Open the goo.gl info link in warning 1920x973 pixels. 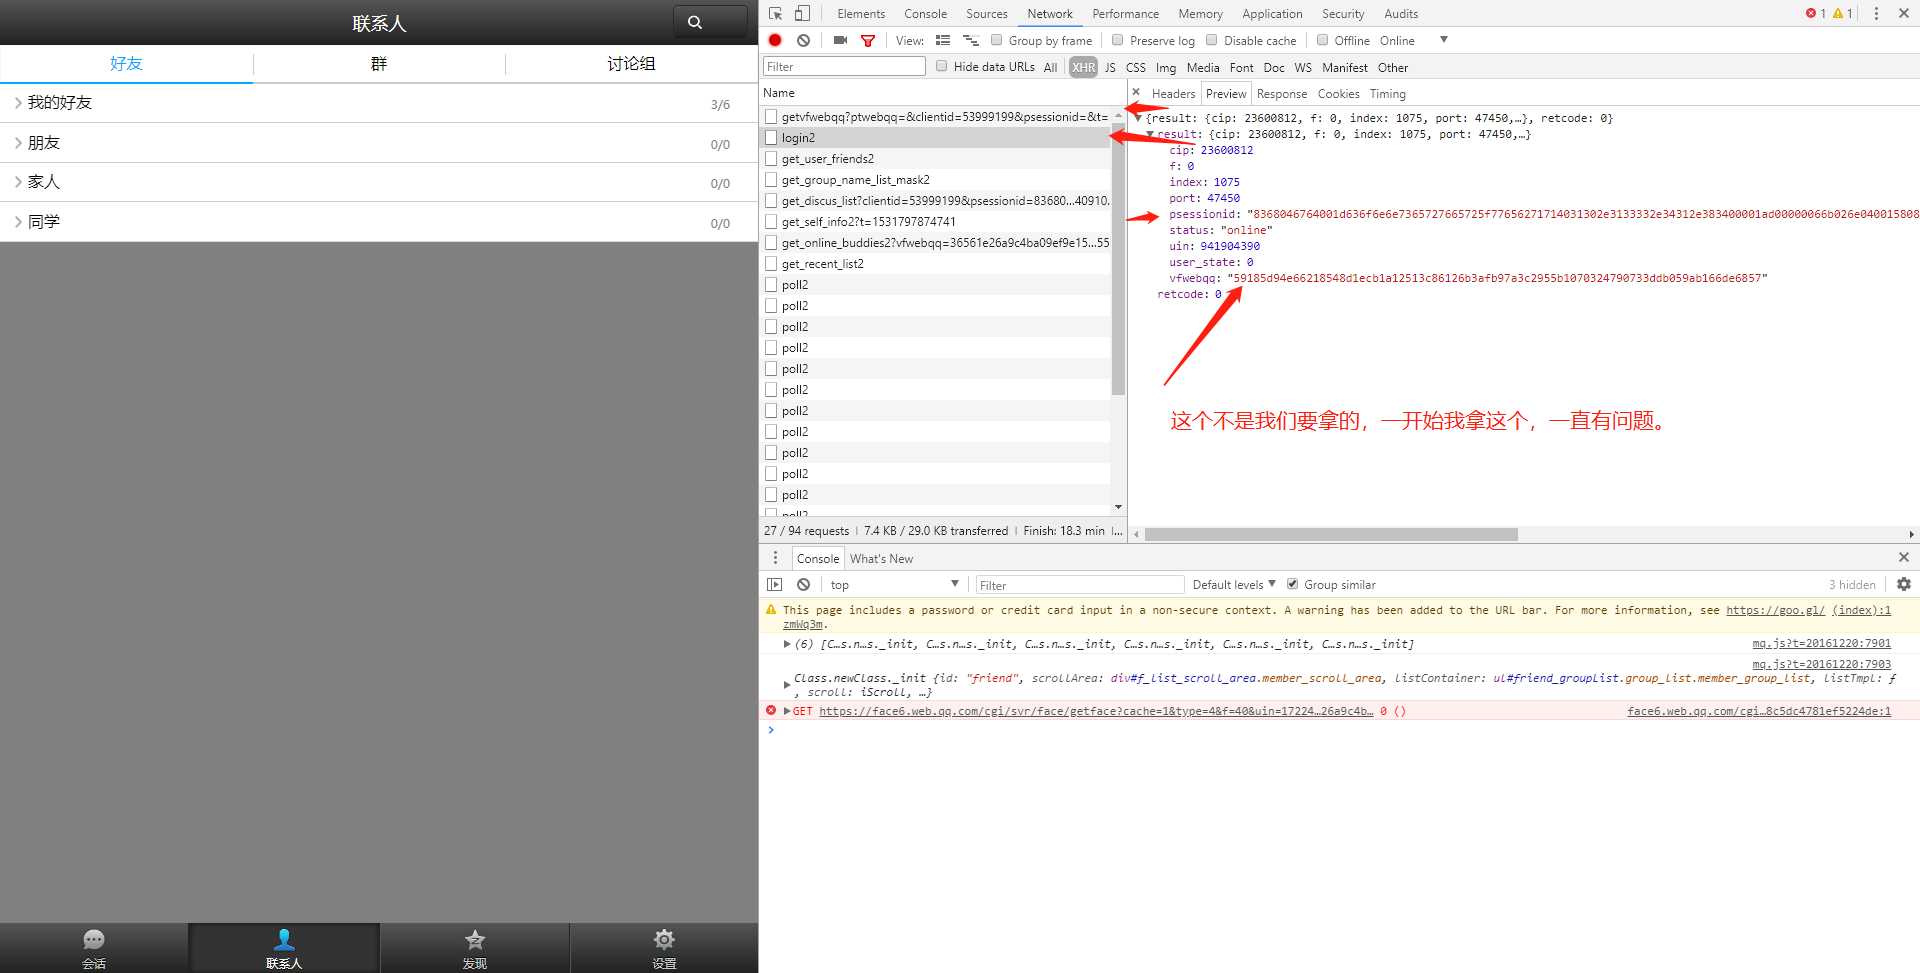[x=1775, y=609]
